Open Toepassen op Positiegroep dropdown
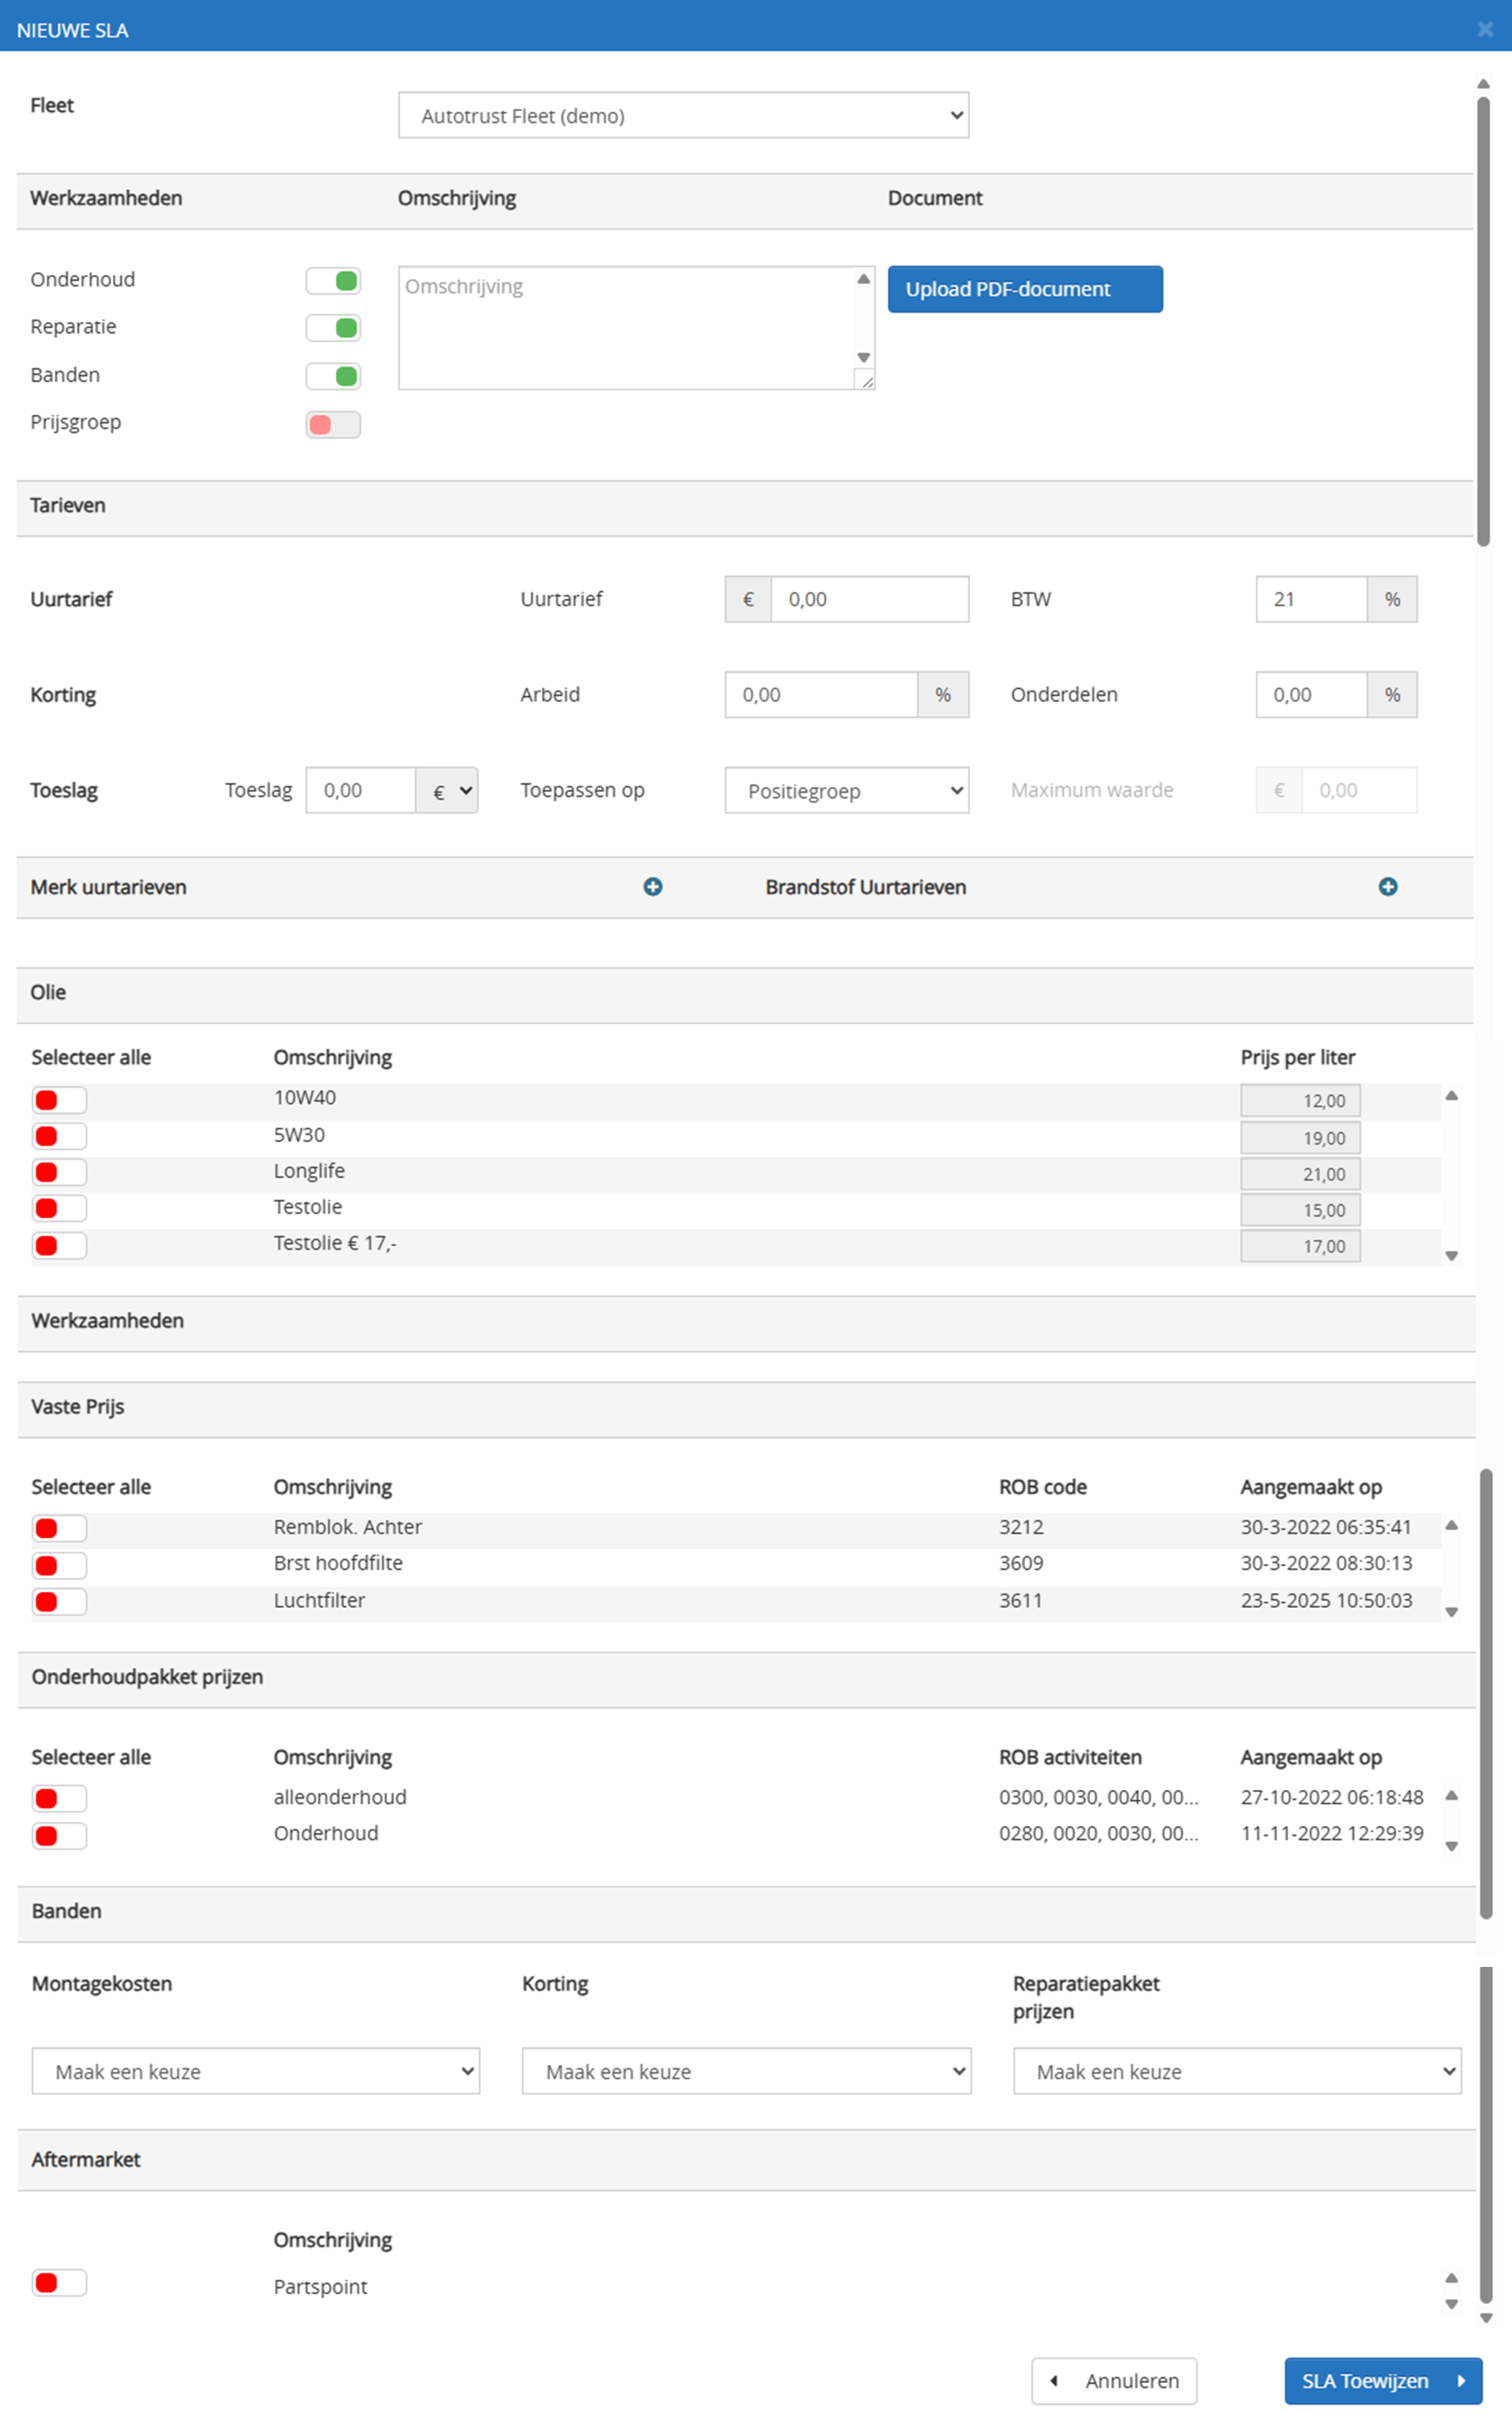The width and height of the screenshot is (1512, 2413). tap(846, 791)
